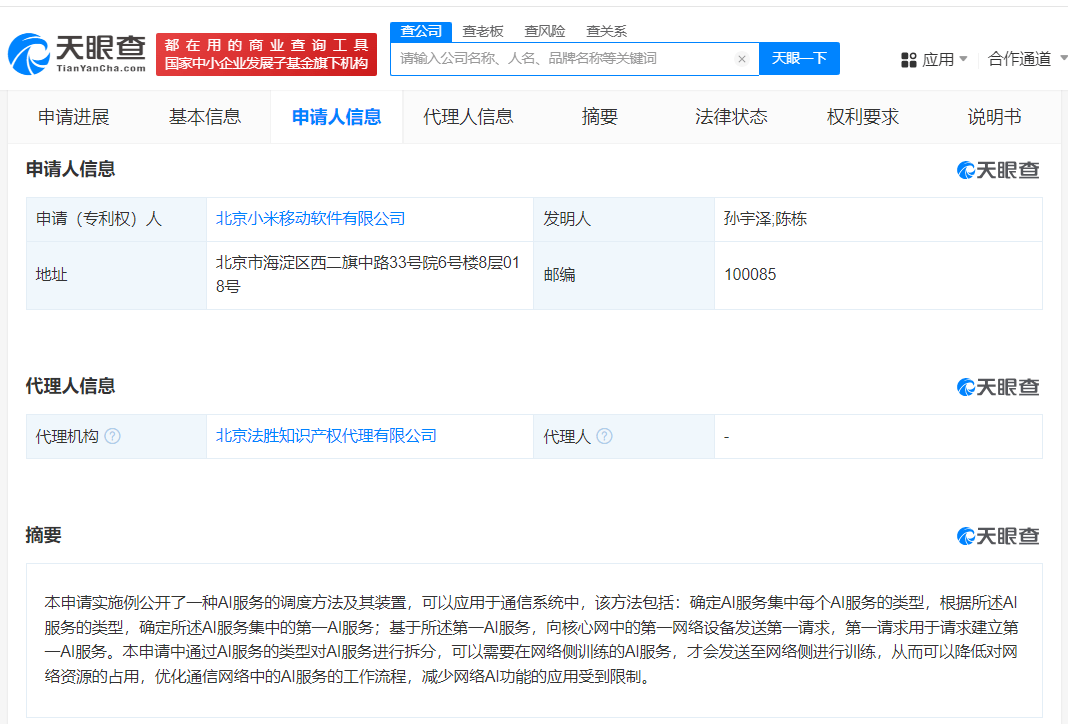The height and width of the screenshot is (724, 1068).
Task: Open 北京小米移动软件有限公司 company link
Action: coord(311,219)
